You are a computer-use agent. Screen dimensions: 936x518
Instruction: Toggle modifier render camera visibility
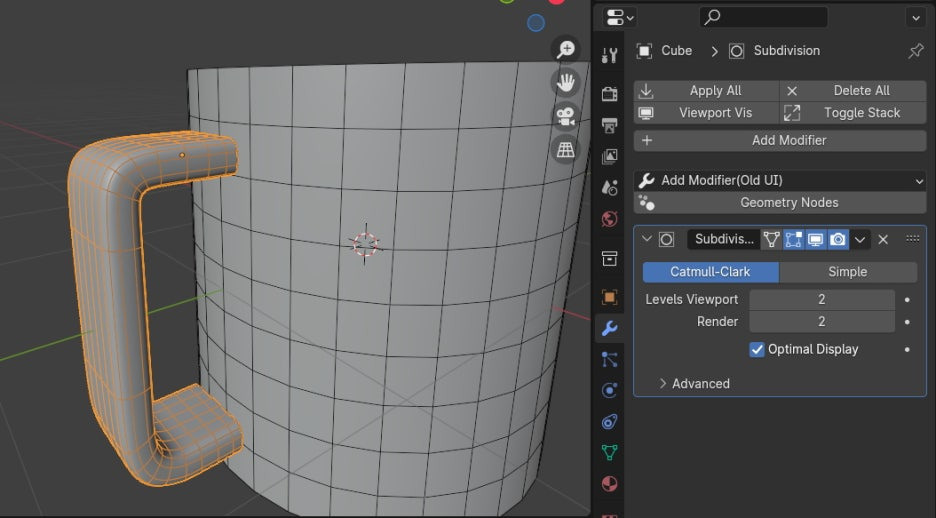[838, 239]
